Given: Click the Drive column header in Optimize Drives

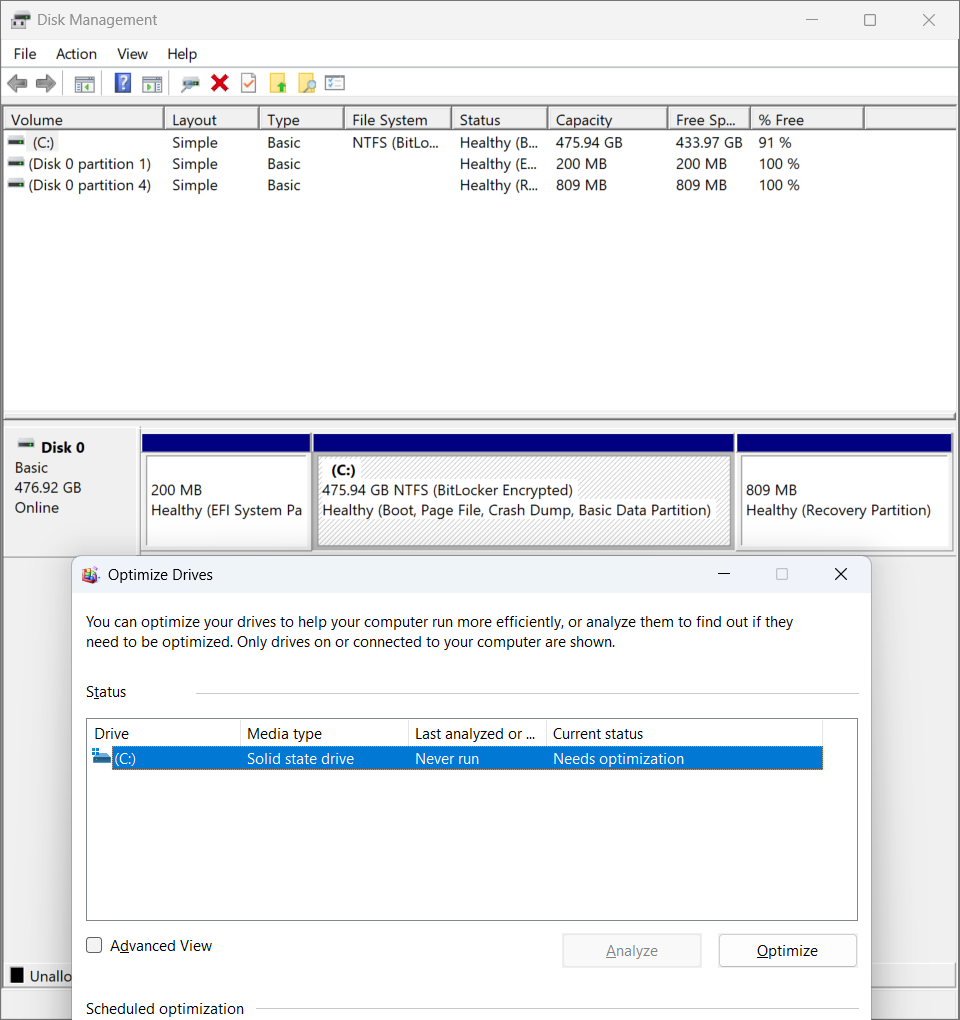Looking at the screenshot, I should pos(163,734).
